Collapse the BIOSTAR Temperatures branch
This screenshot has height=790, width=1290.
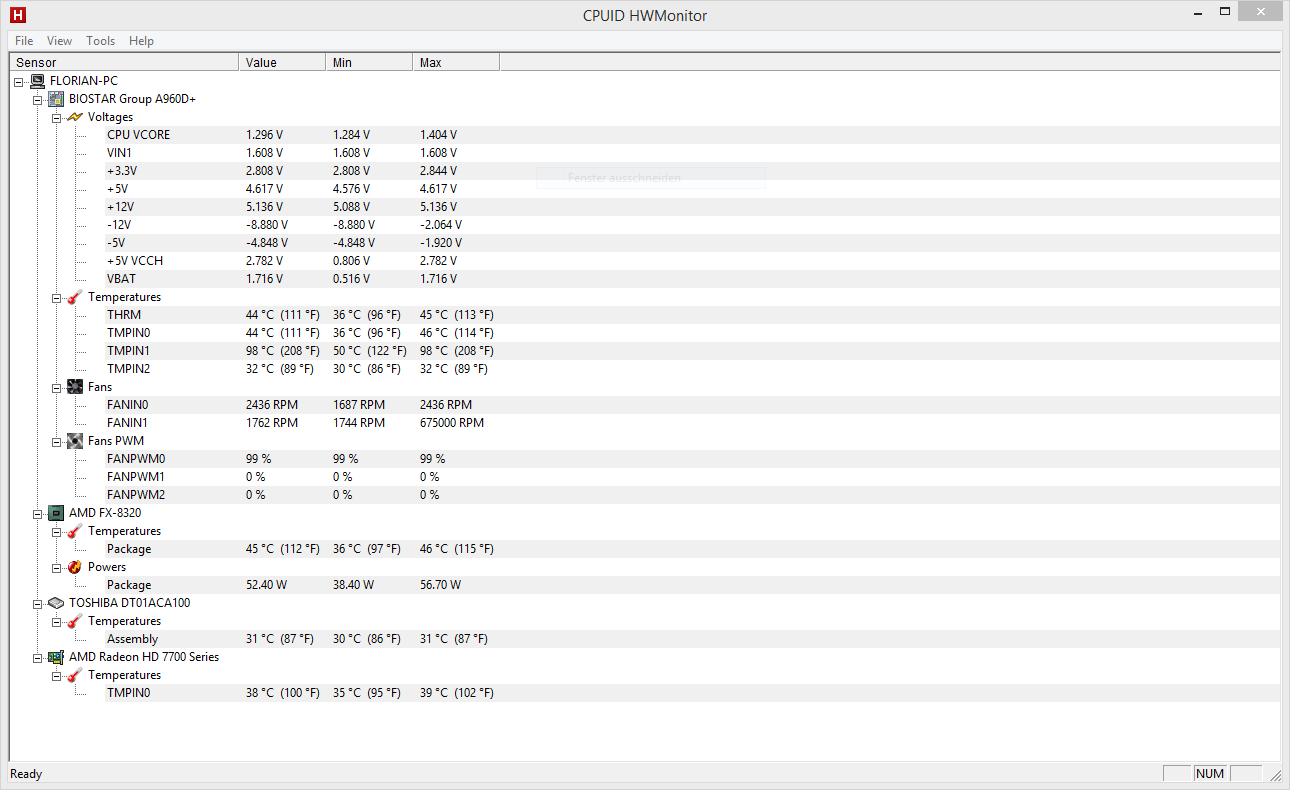pyautogui.click(x=57, y=298)
